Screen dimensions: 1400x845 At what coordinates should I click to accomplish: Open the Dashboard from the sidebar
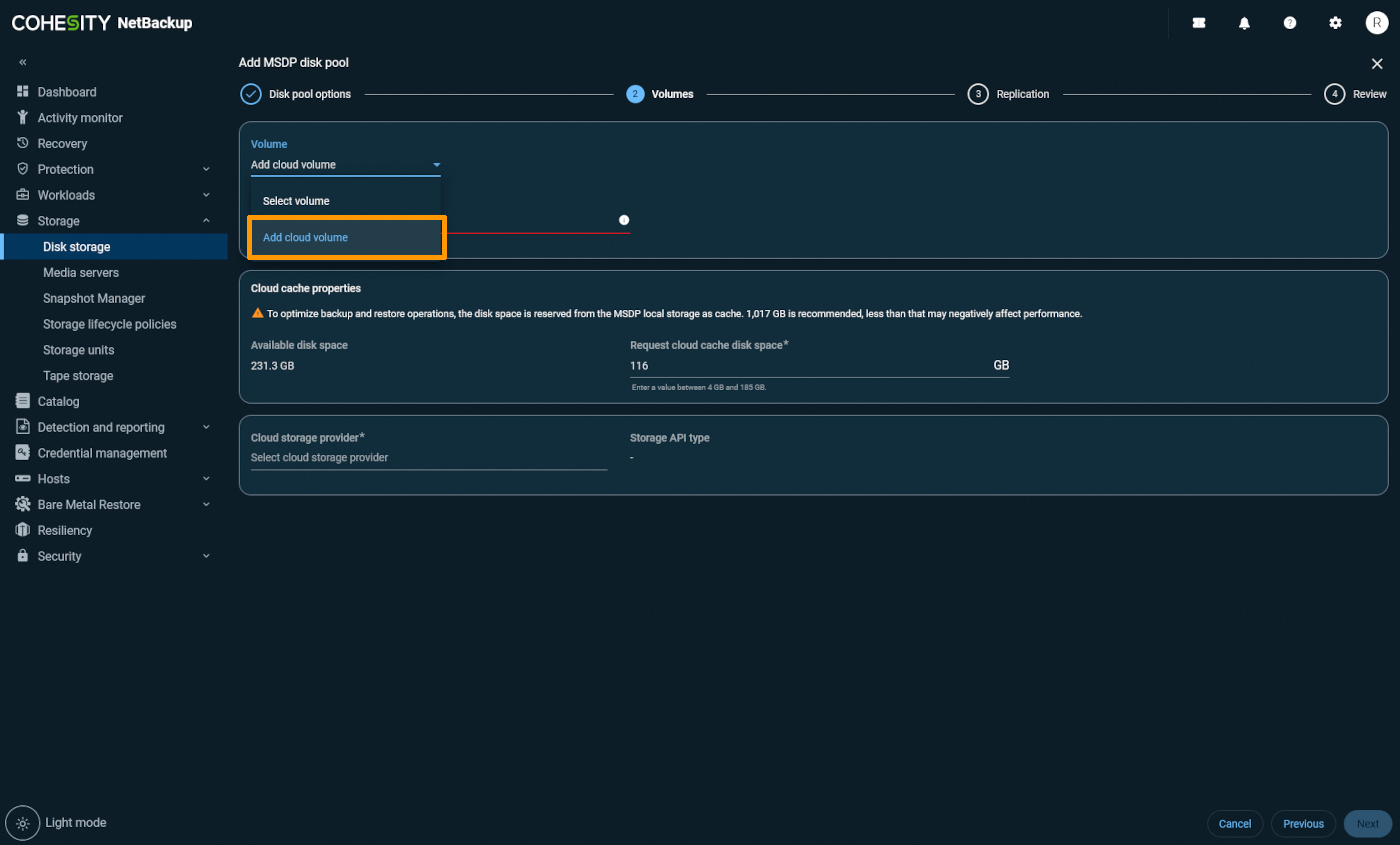64,91
